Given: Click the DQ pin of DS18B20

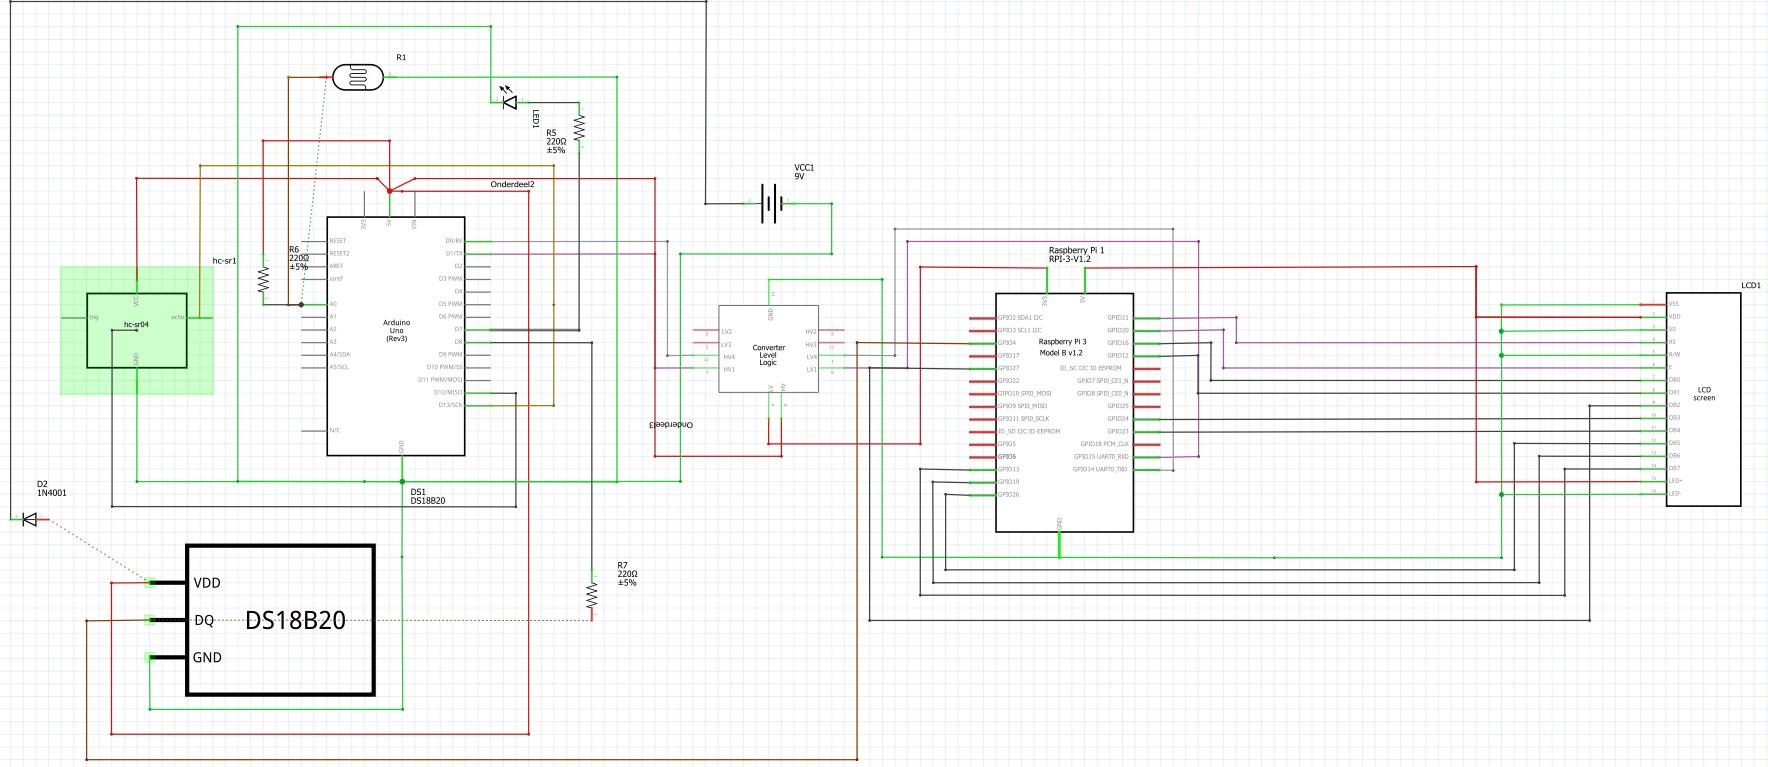Looking at the screenshot, I should tap(170, 620).
